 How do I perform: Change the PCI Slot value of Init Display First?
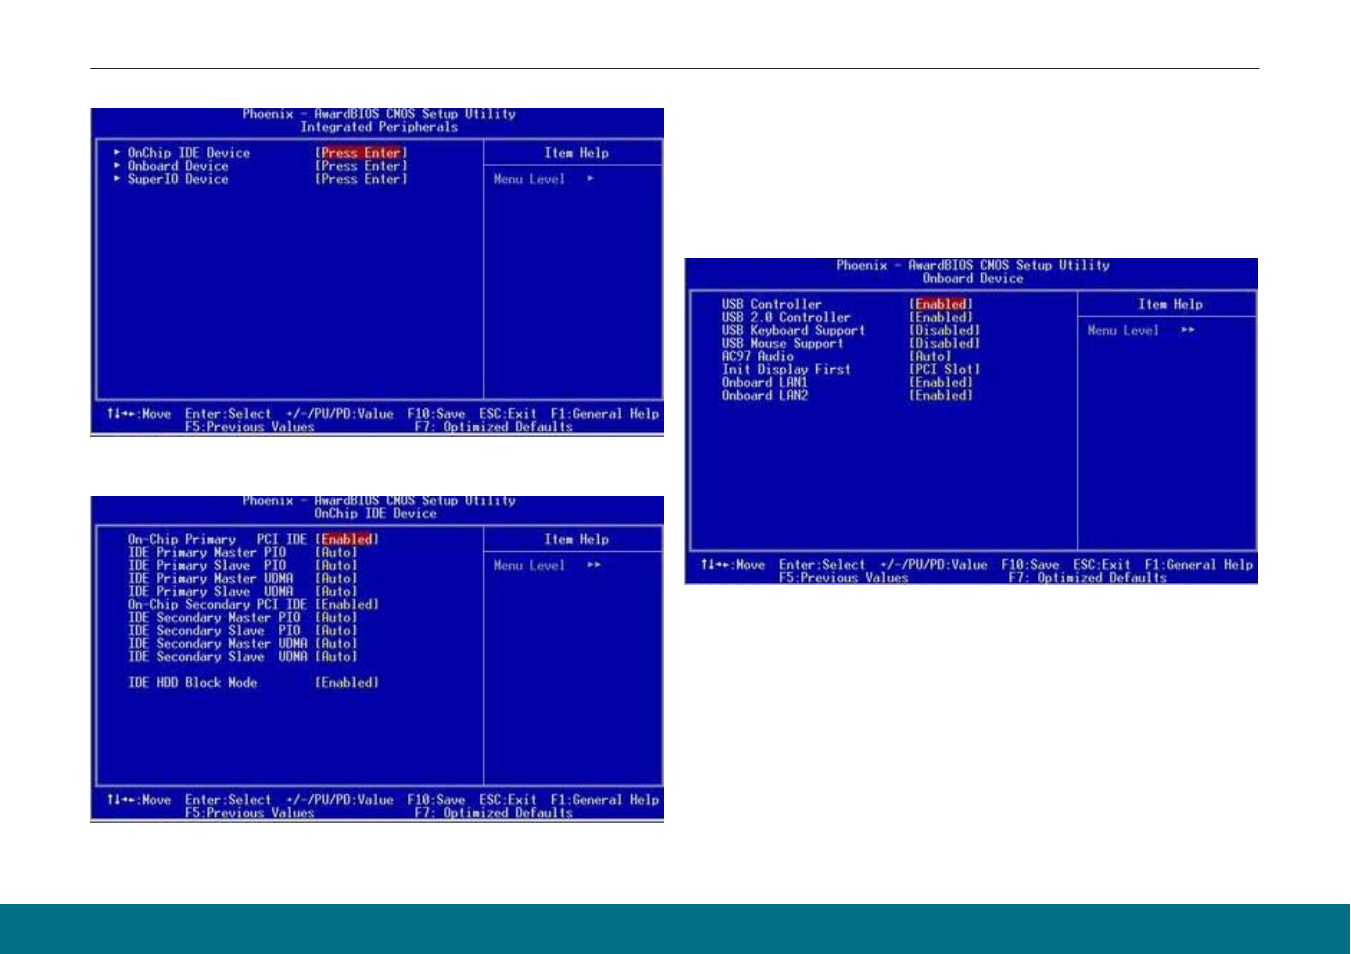point(944,369)
